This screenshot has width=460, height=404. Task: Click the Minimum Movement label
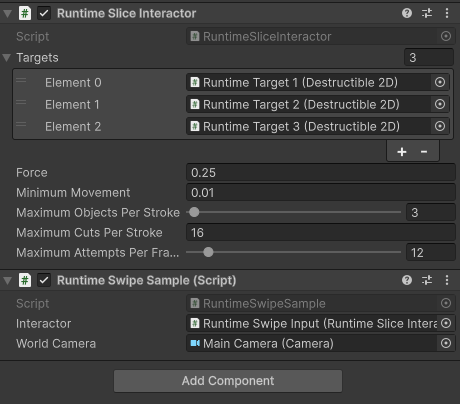click(73, 192)
